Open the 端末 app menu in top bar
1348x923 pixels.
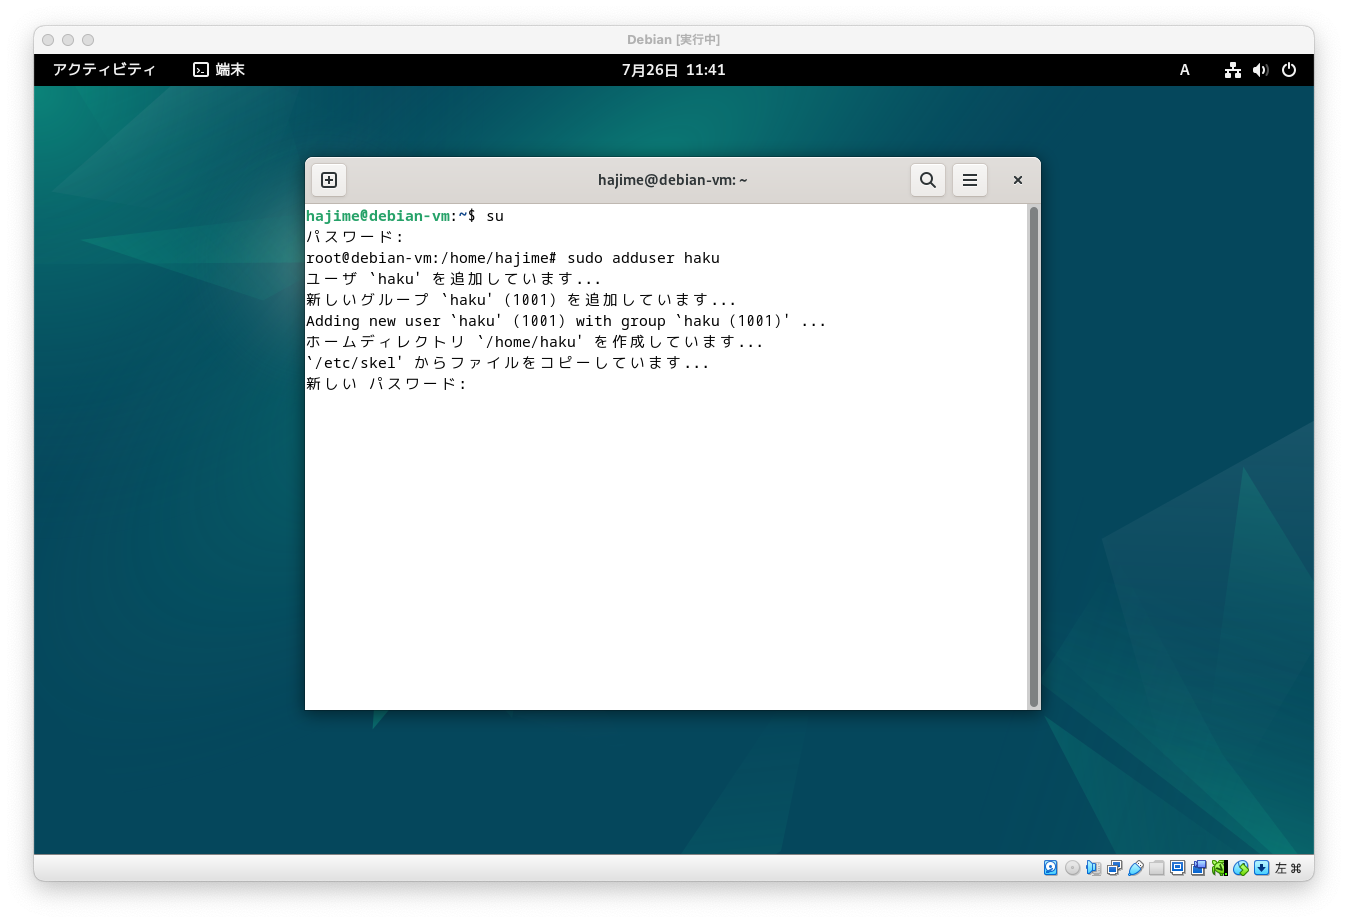219,69
